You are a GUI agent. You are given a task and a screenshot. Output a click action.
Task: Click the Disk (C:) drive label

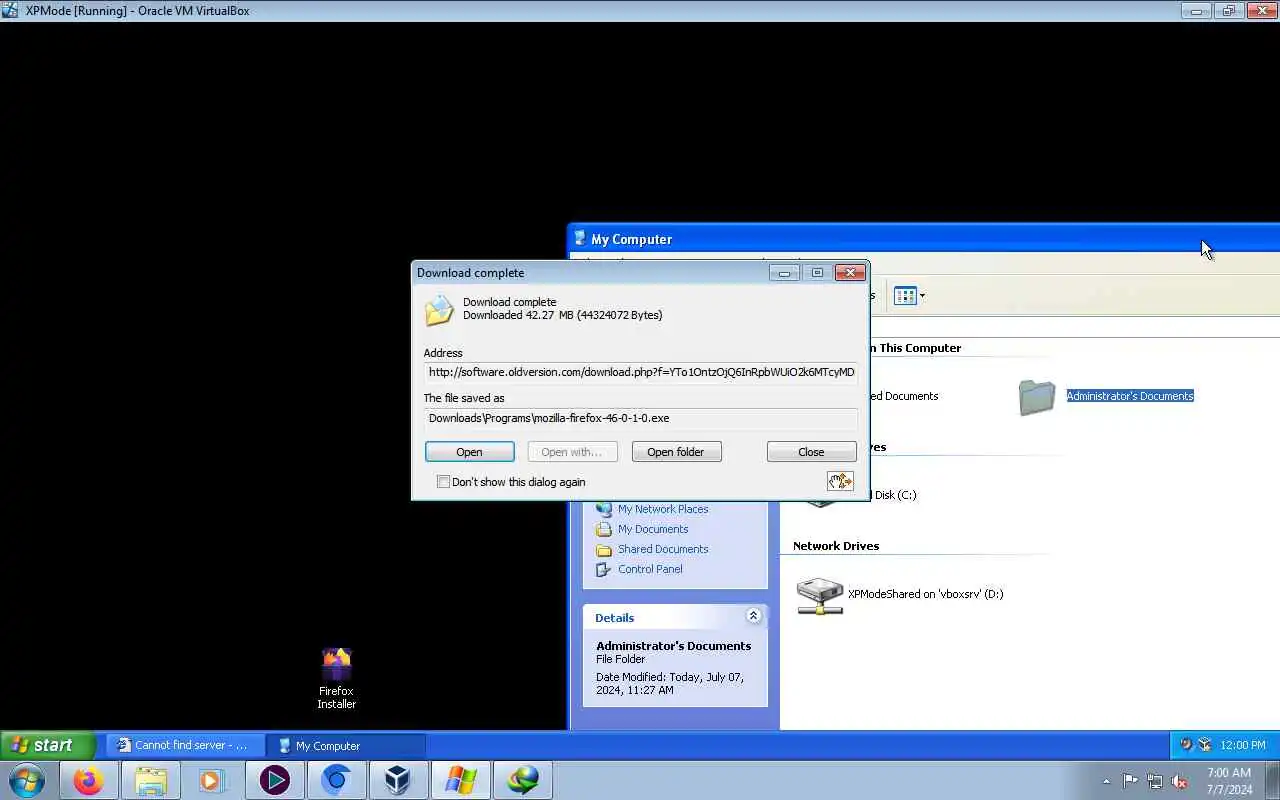(895, 495)
